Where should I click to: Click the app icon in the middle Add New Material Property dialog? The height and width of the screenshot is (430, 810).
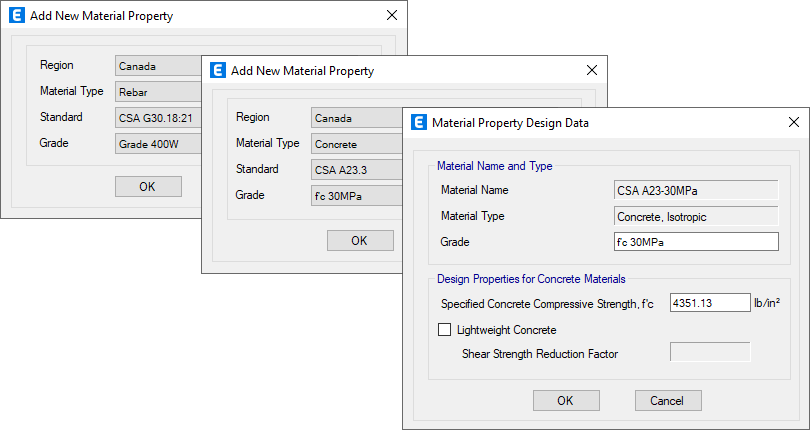point(218,71)
